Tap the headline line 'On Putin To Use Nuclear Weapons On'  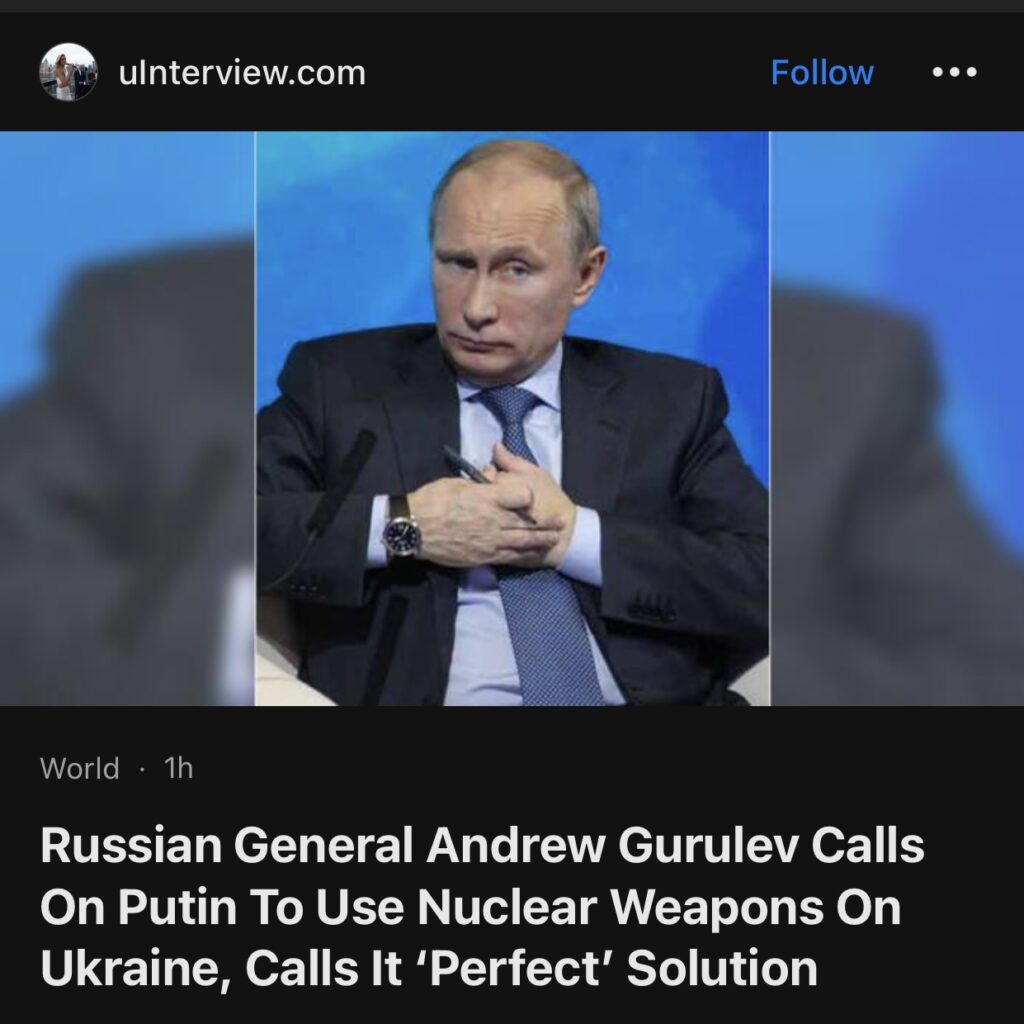[x=470, y=907]
